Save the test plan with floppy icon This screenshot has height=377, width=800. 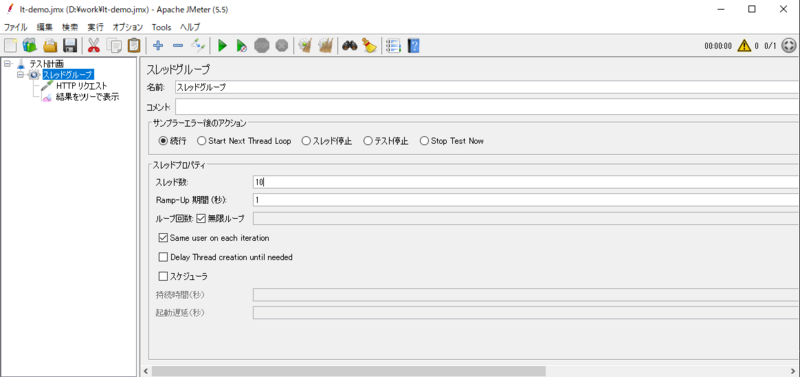(x=70, y=46)
